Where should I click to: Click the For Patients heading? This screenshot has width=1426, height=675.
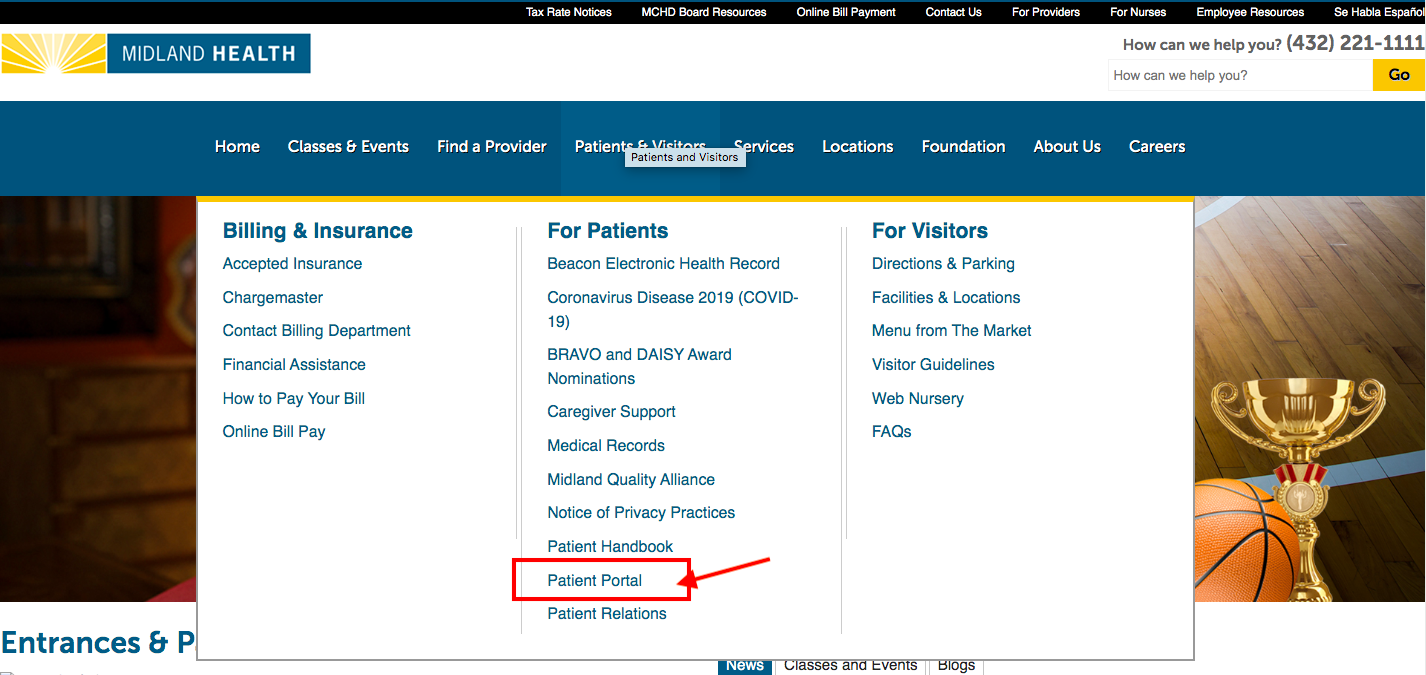pos(608,231)
